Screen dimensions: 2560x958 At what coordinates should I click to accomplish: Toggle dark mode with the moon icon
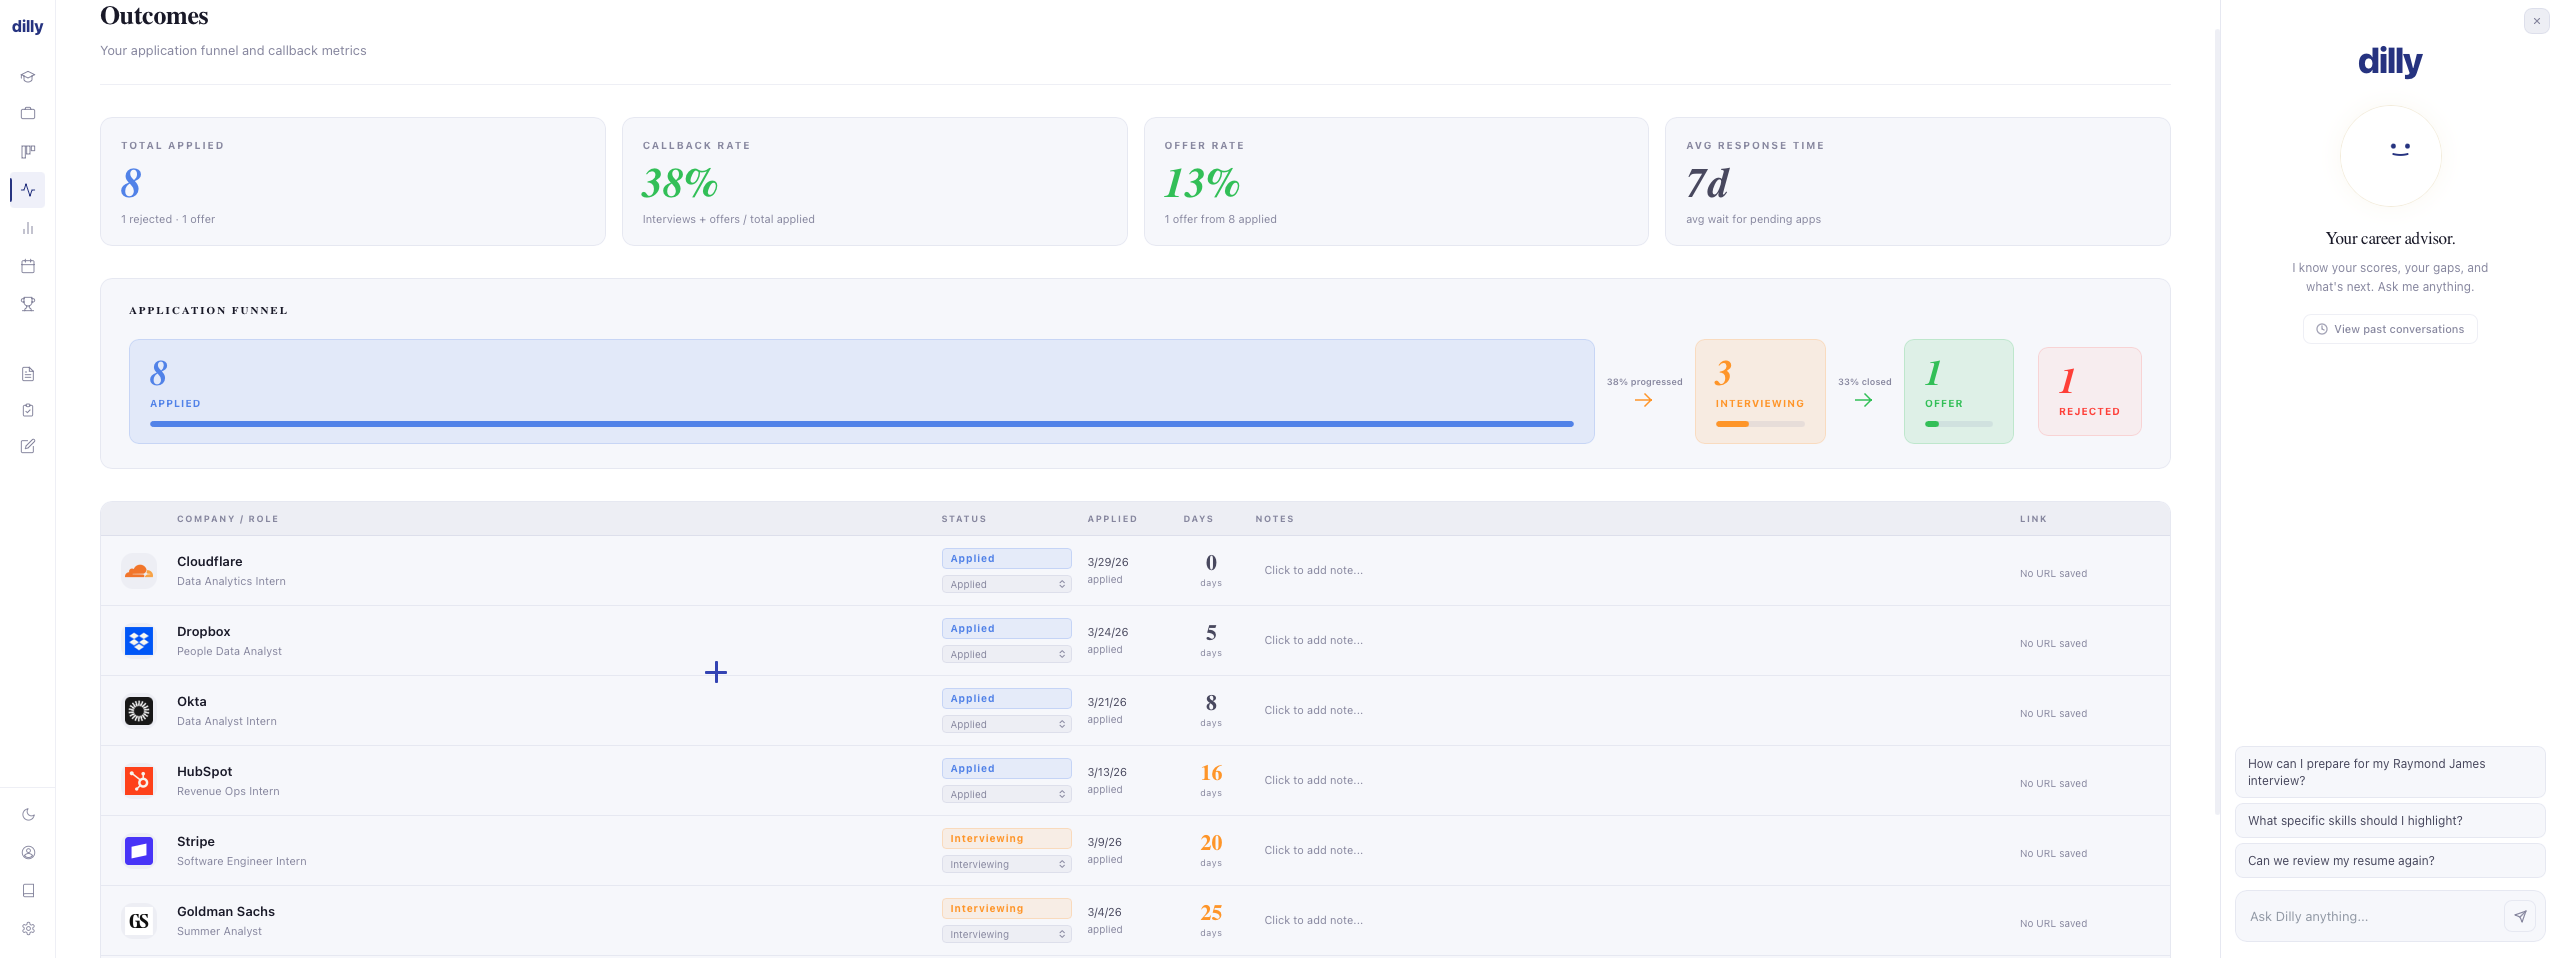click(x=28, y=814)
